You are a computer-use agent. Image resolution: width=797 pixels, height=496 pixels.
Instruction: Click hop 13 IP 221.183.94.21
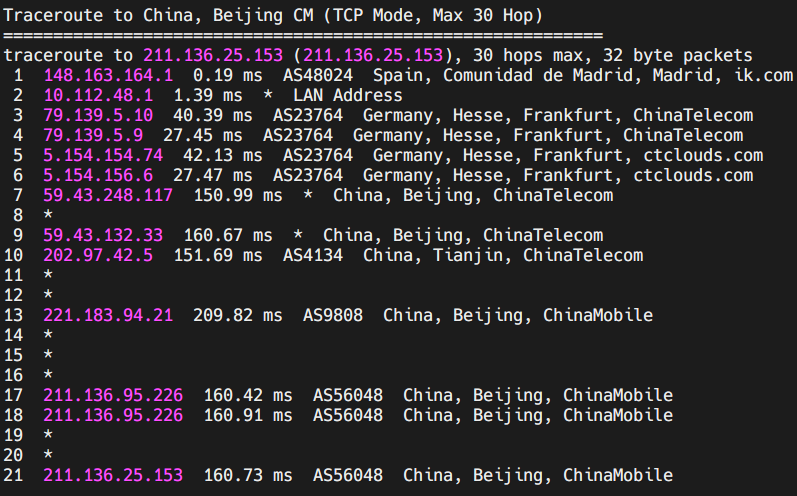click(x=108, y=315)
